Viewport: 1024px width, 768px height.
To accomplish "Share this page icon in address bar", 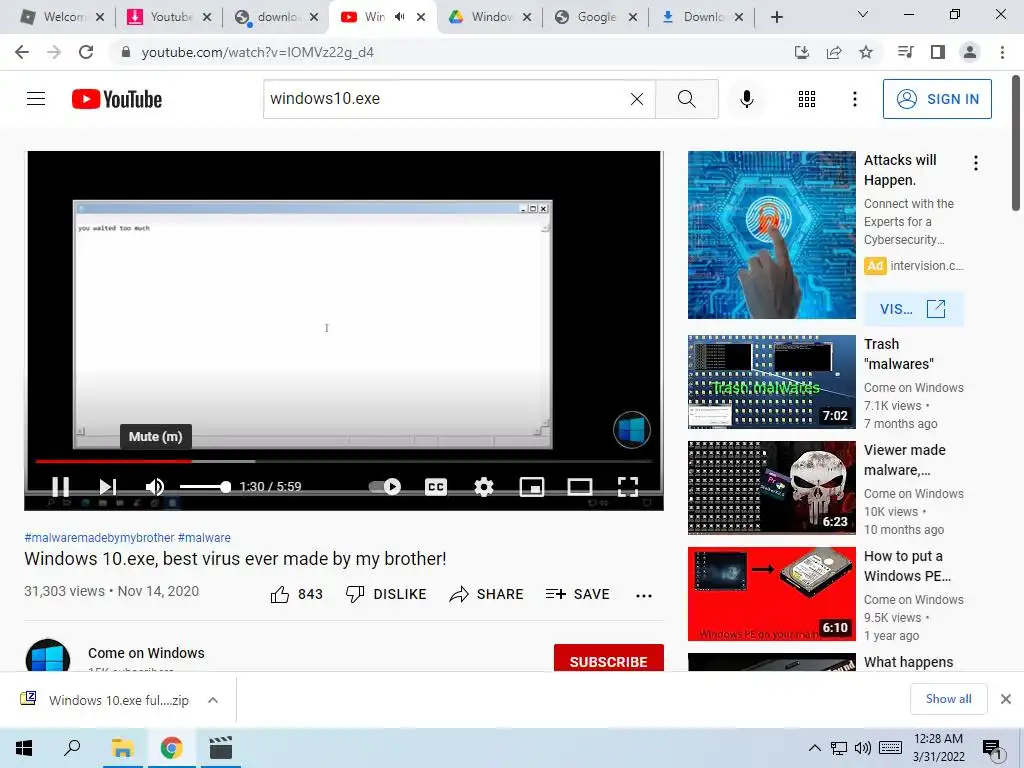I will coord(834,52).
